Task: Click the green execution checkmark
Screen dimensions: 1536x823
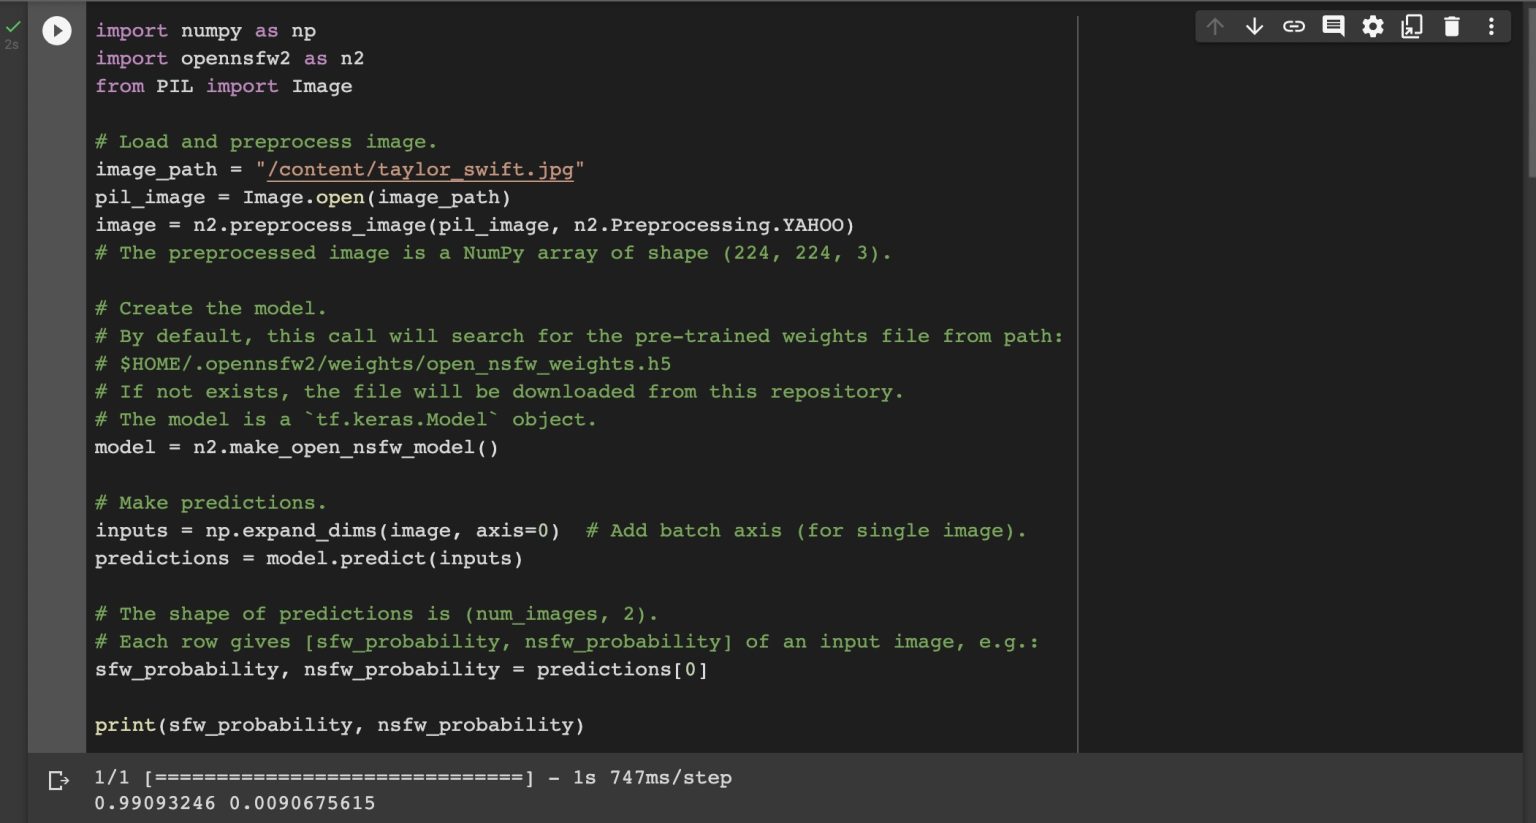Action: (x=13, y=27)
